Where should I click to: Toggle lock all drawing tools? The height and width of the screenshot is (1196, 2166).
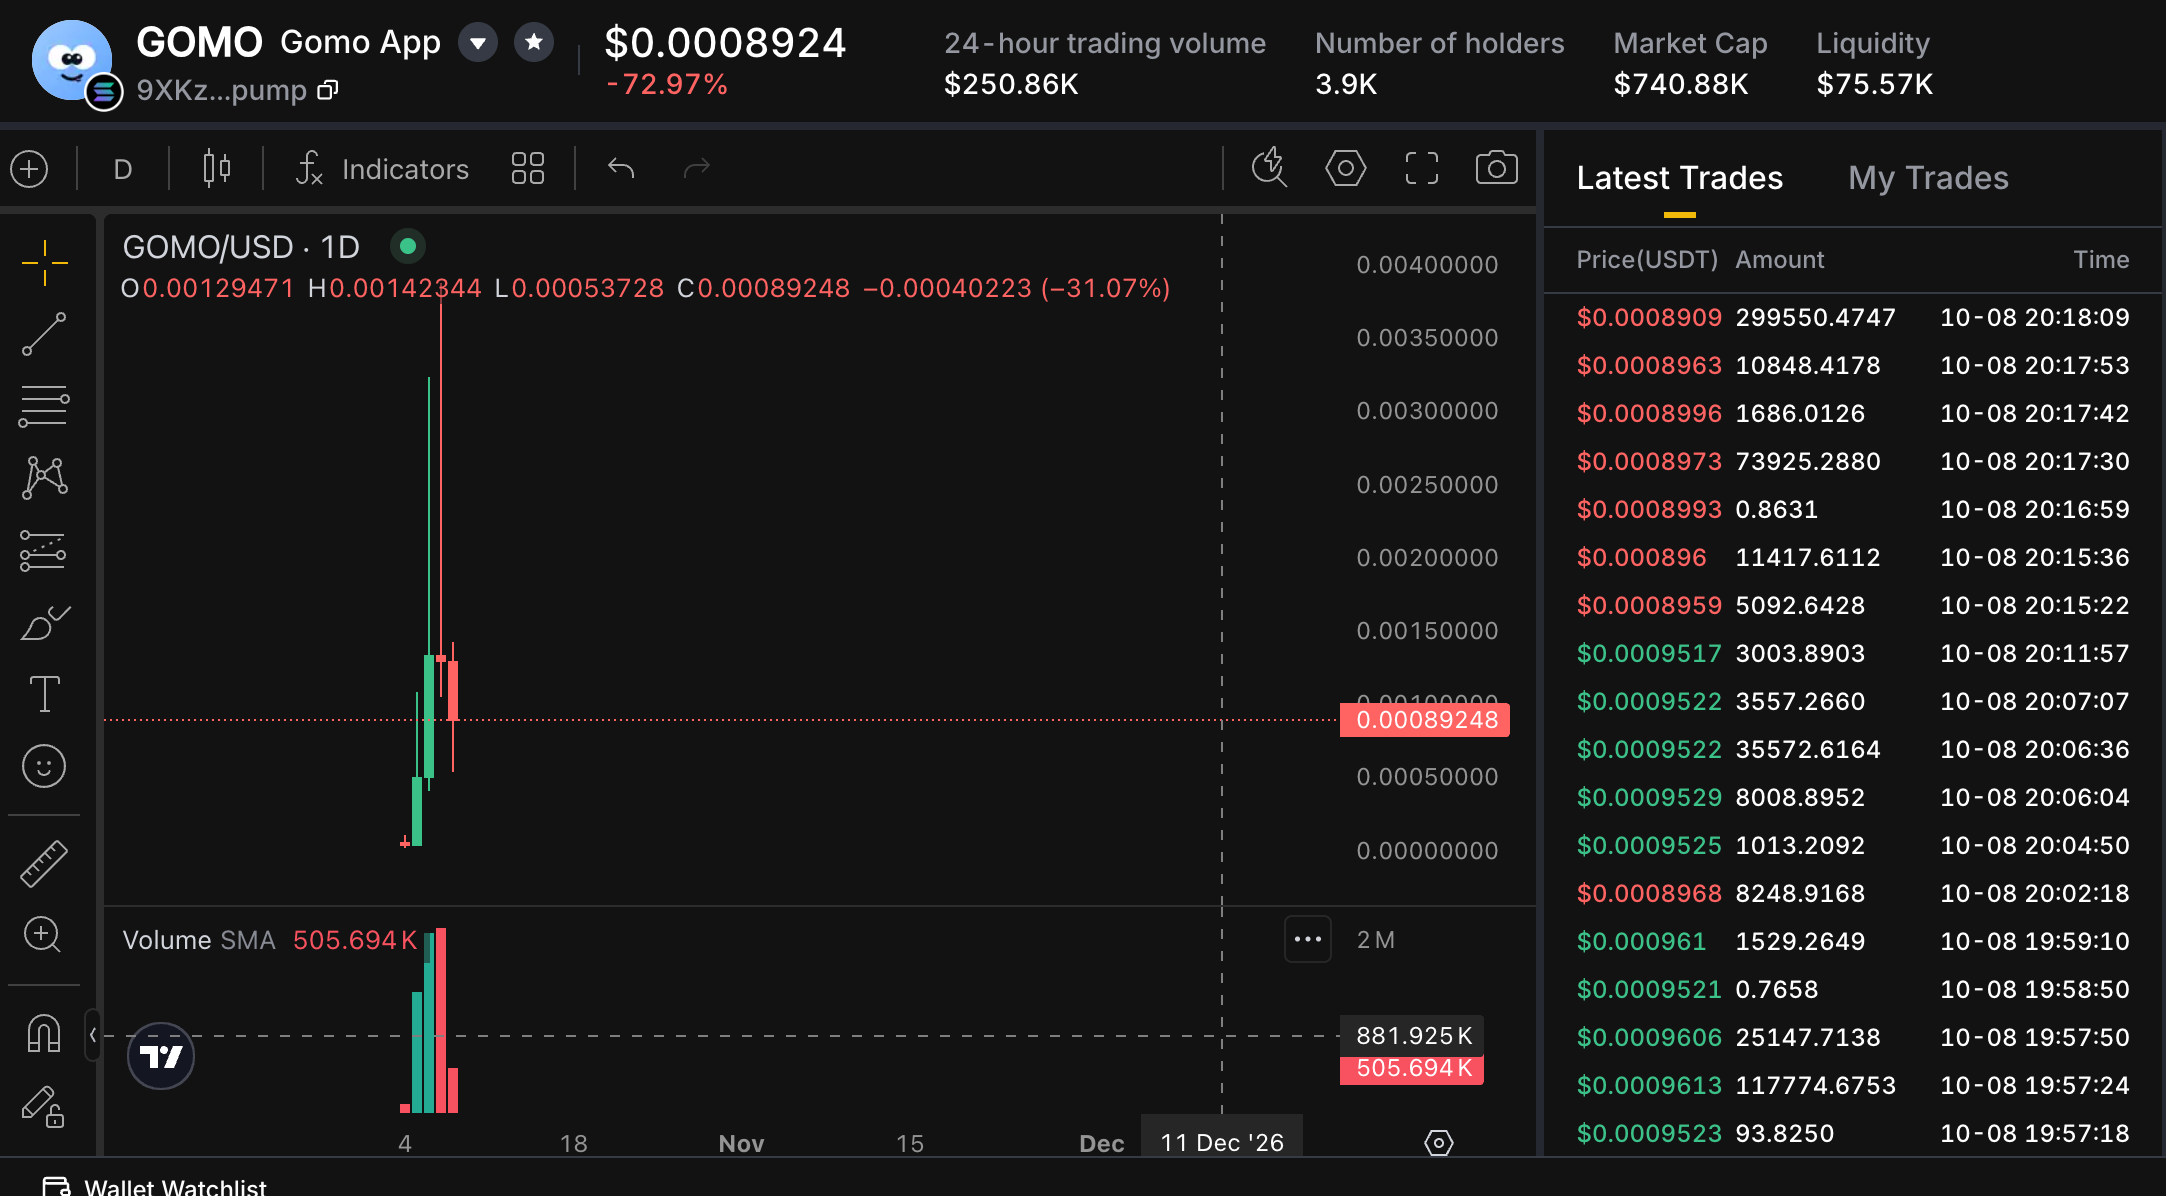pyautogui.click(x=44, y=1107)
